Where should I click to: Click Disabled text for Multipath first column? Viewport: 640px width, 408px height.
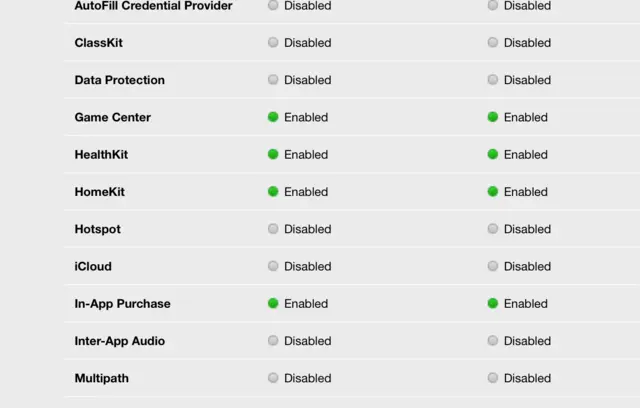[x=307, y=378]
